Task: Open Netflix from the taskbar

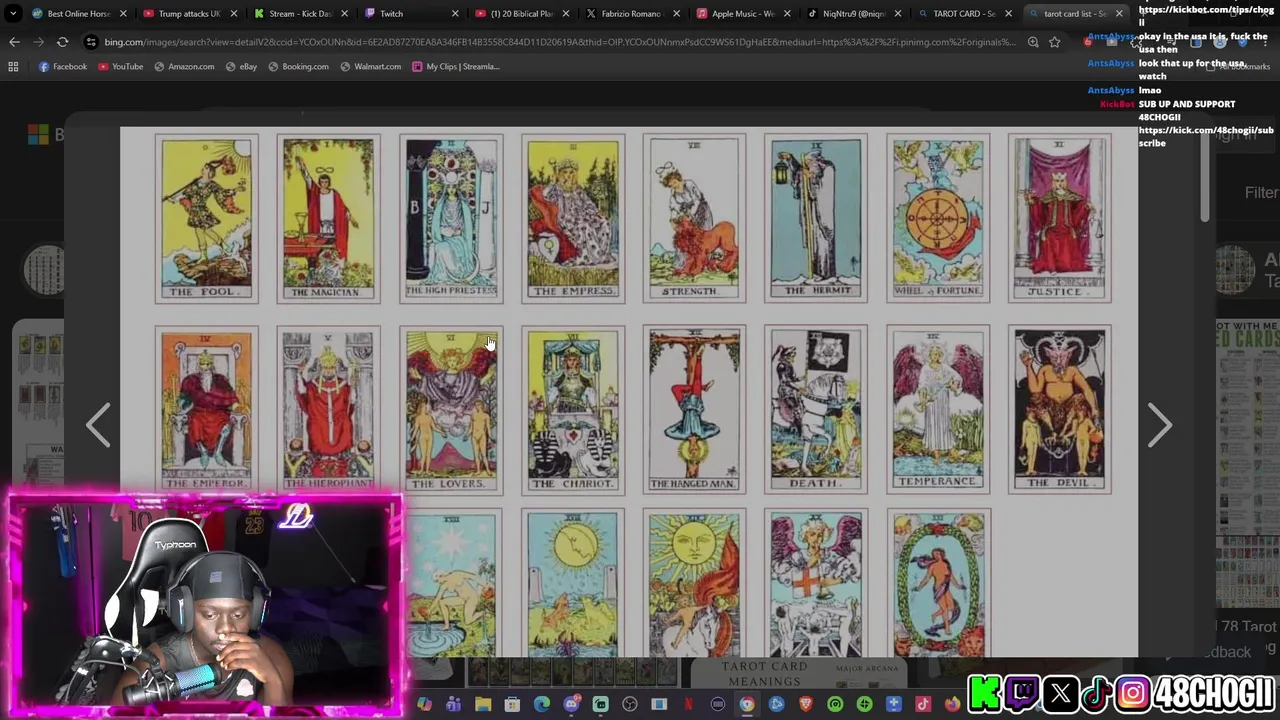Action: (x=688, y=704)
